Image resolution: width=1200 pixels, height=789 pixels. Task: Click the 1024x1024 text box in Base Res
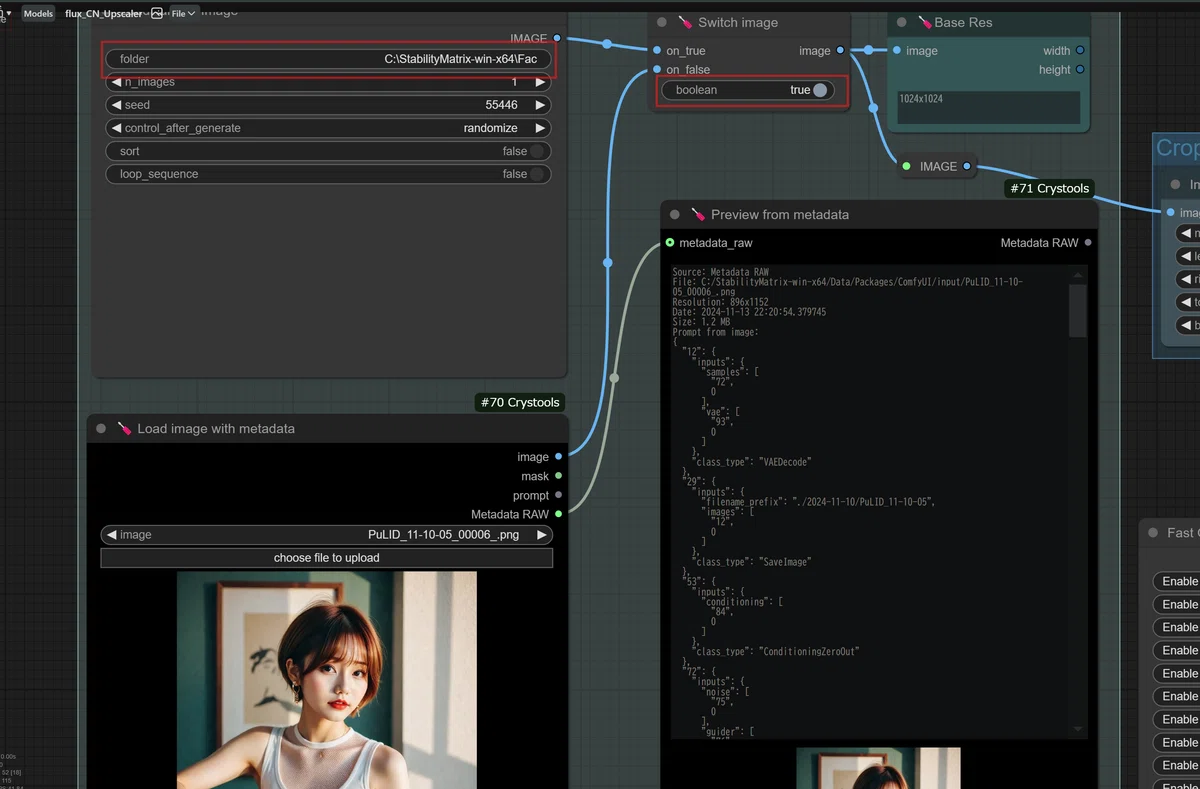tap(988, 108)
